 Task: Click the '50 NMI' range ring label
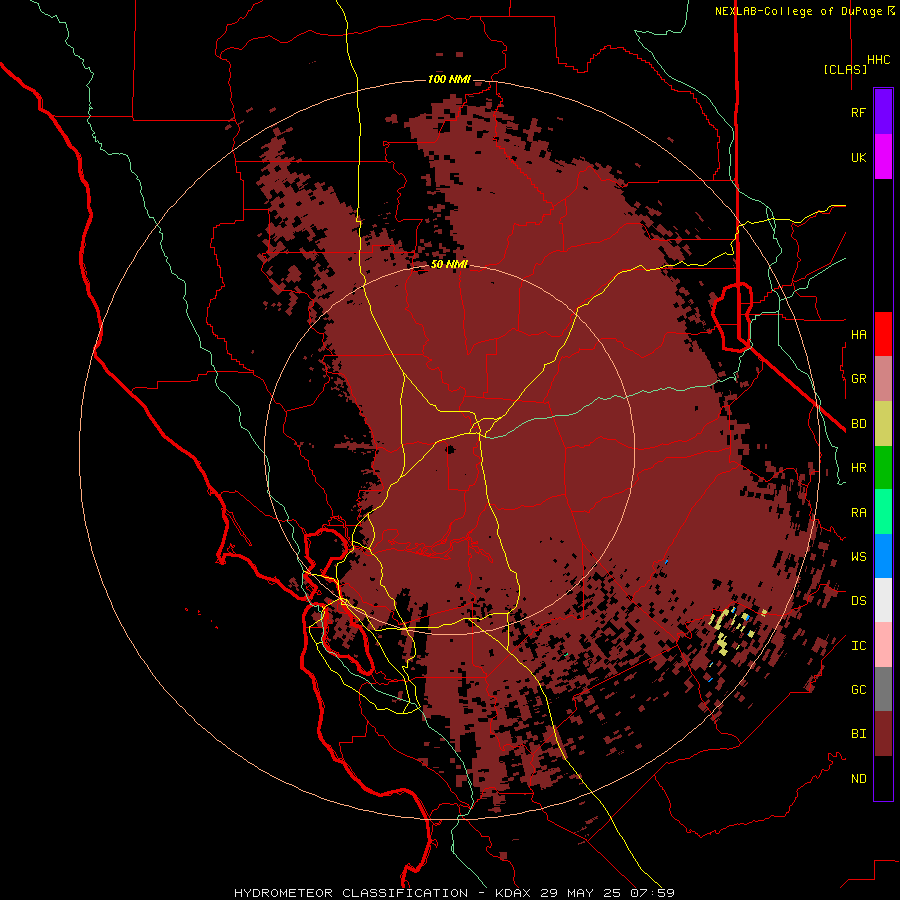[x=449, y=265]
